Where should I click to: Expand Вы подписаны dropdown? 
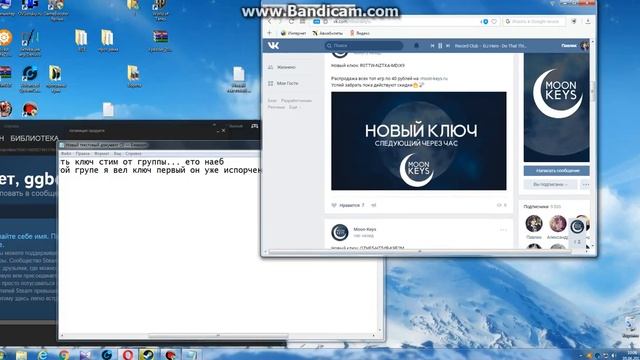tap(550, 184)
